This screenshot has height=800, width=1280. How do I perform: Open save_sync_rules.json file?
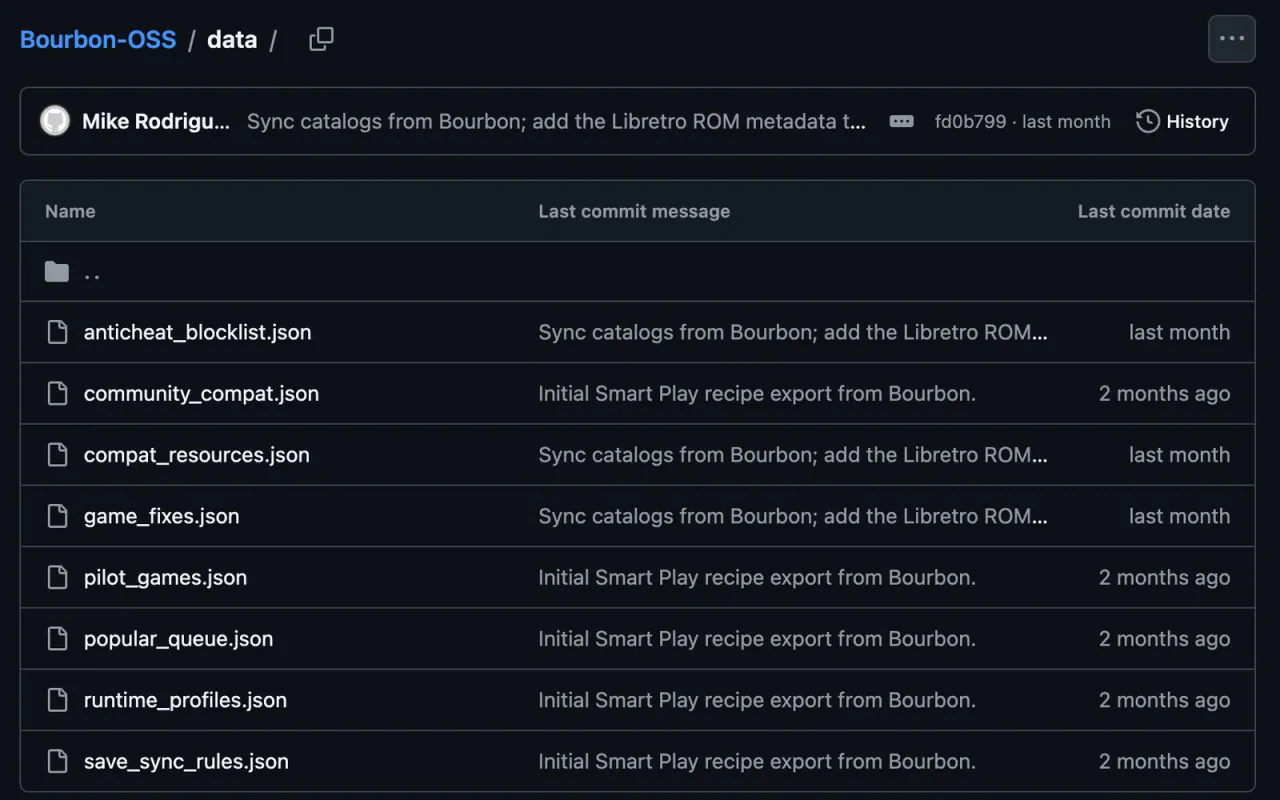tap(187, 761)
